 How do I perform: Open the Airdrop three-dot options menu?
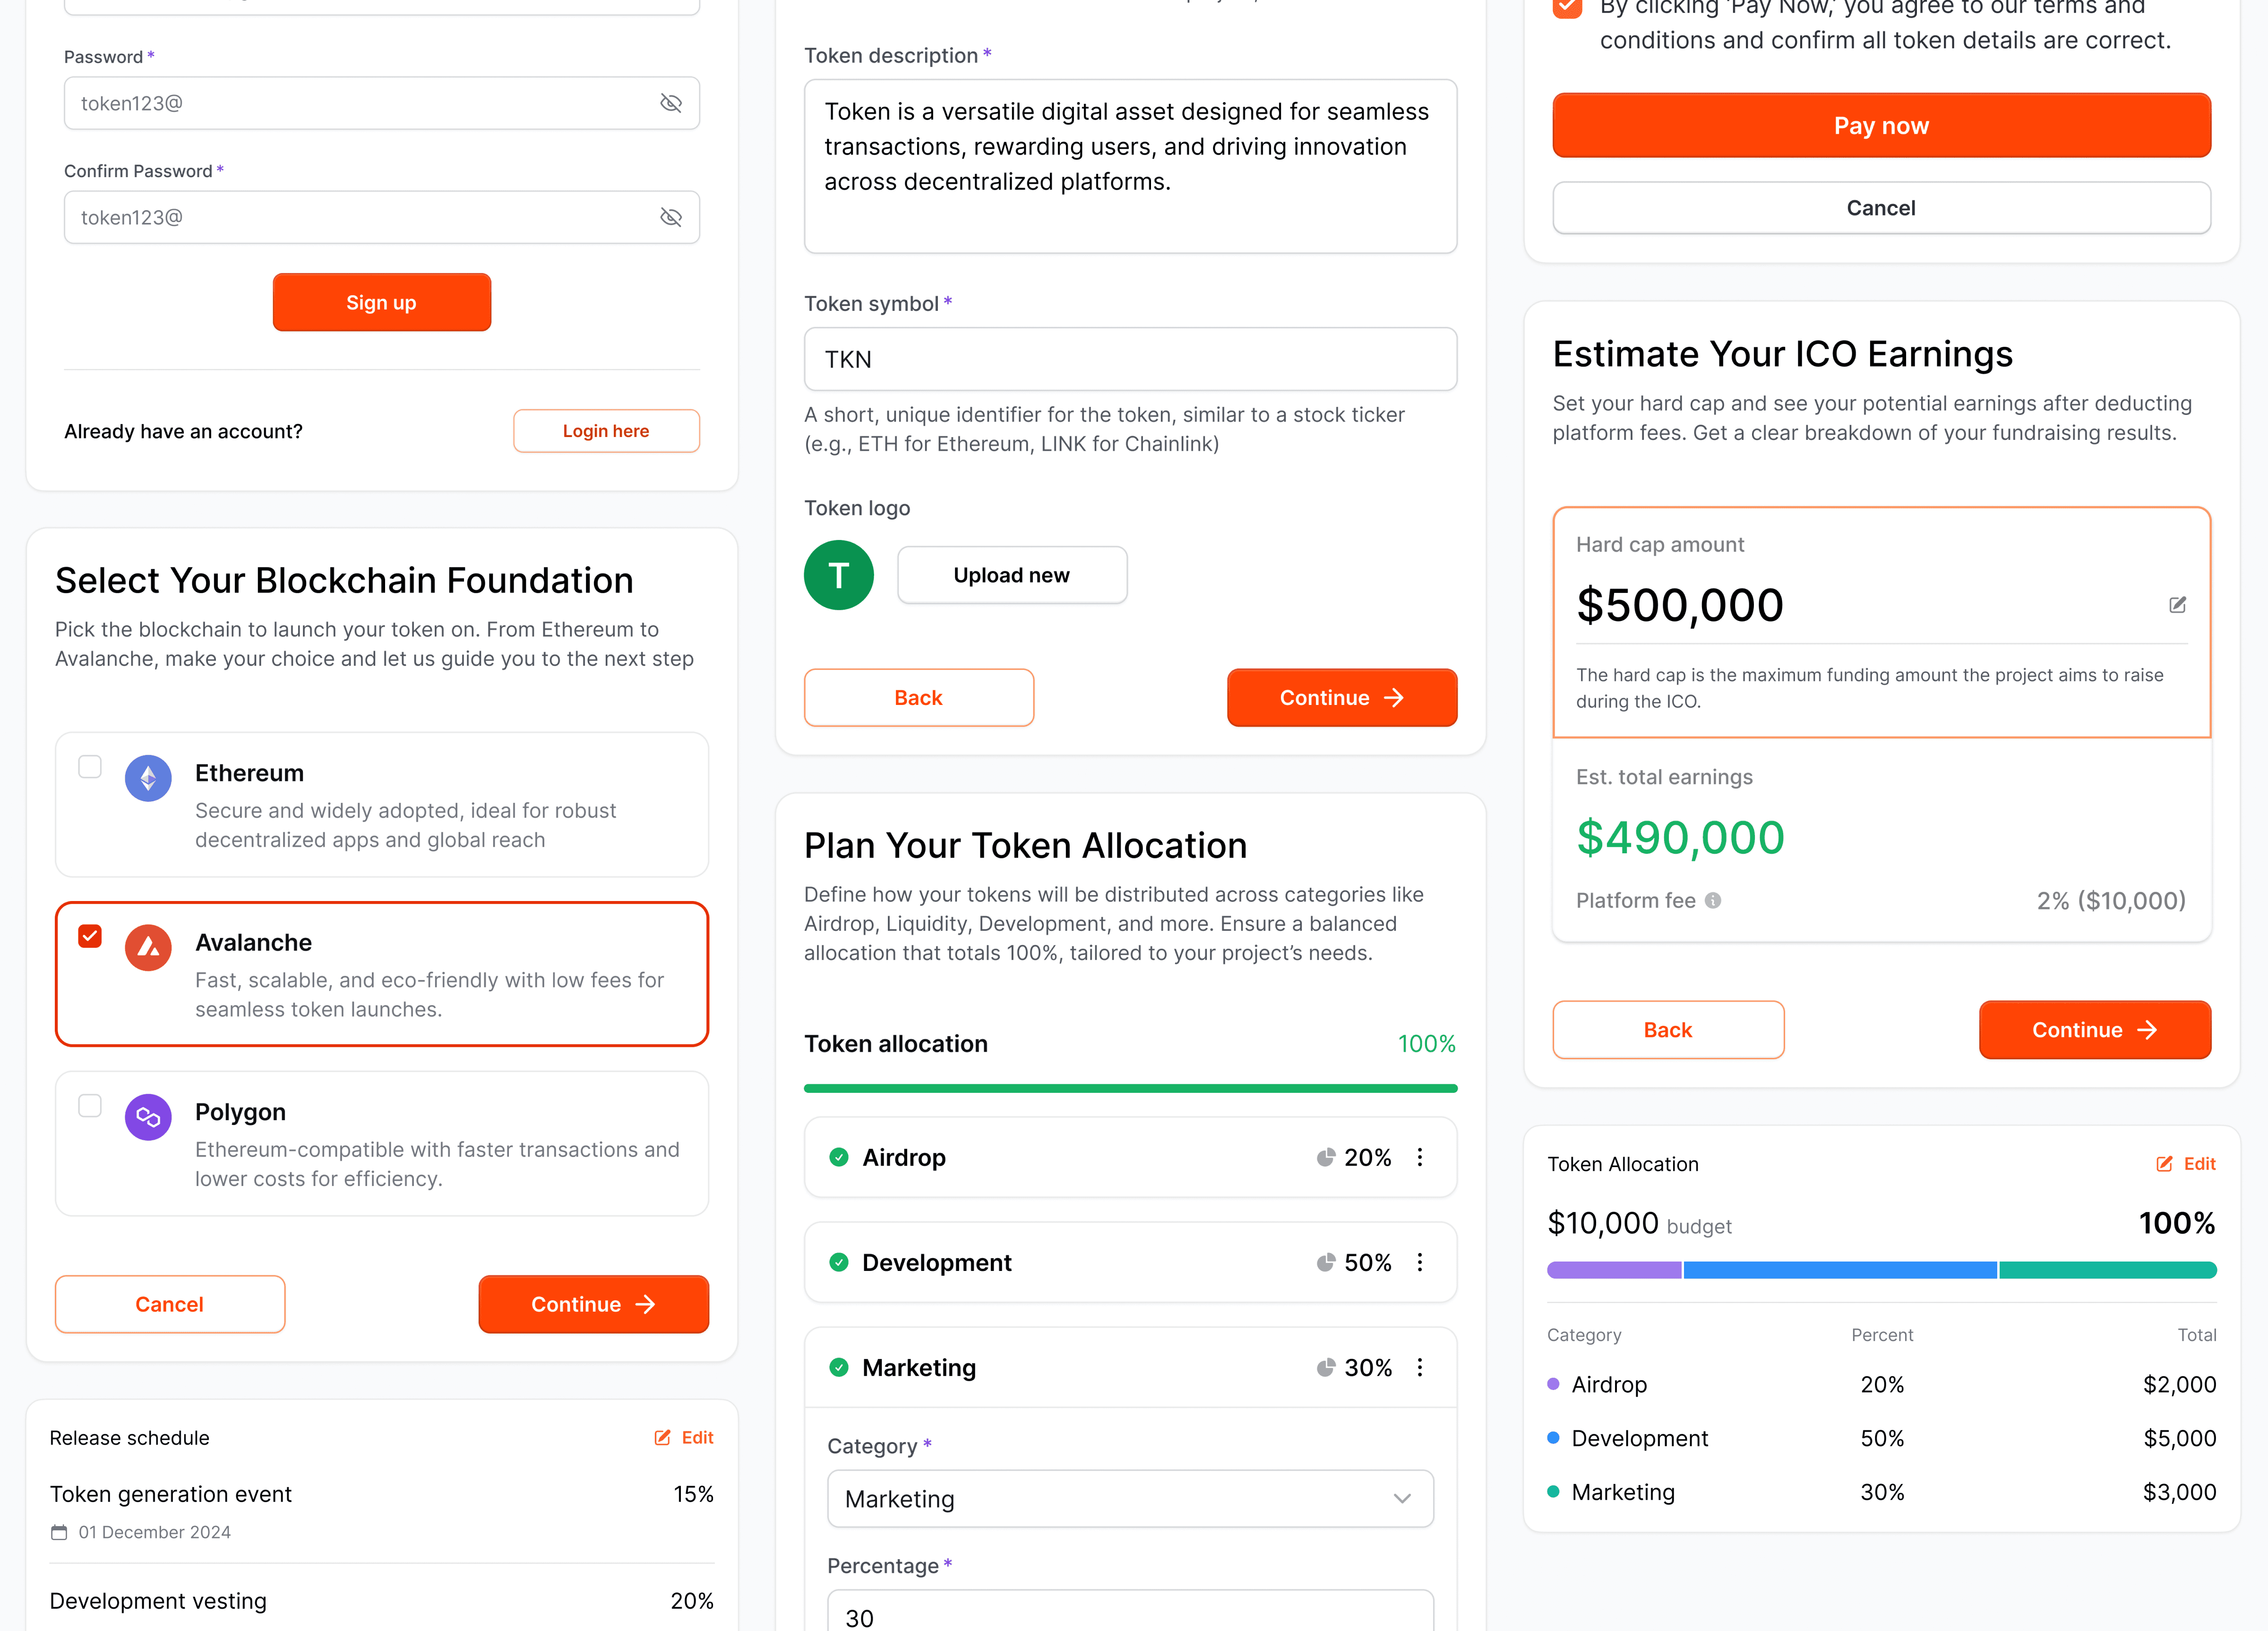coord(1420,1157)
